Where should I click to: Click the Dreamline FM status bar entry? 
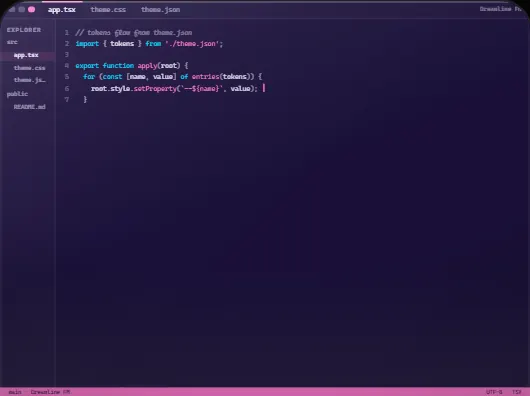coord(50,392)
